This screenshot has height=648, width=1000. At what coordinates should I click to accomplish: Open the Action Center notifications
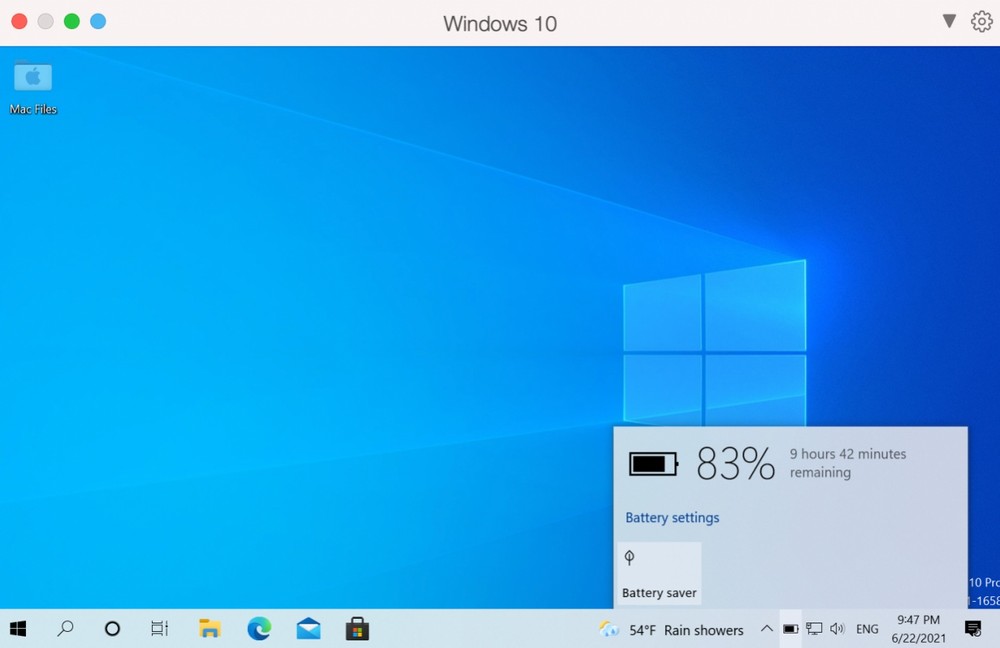tap(973, 629)
